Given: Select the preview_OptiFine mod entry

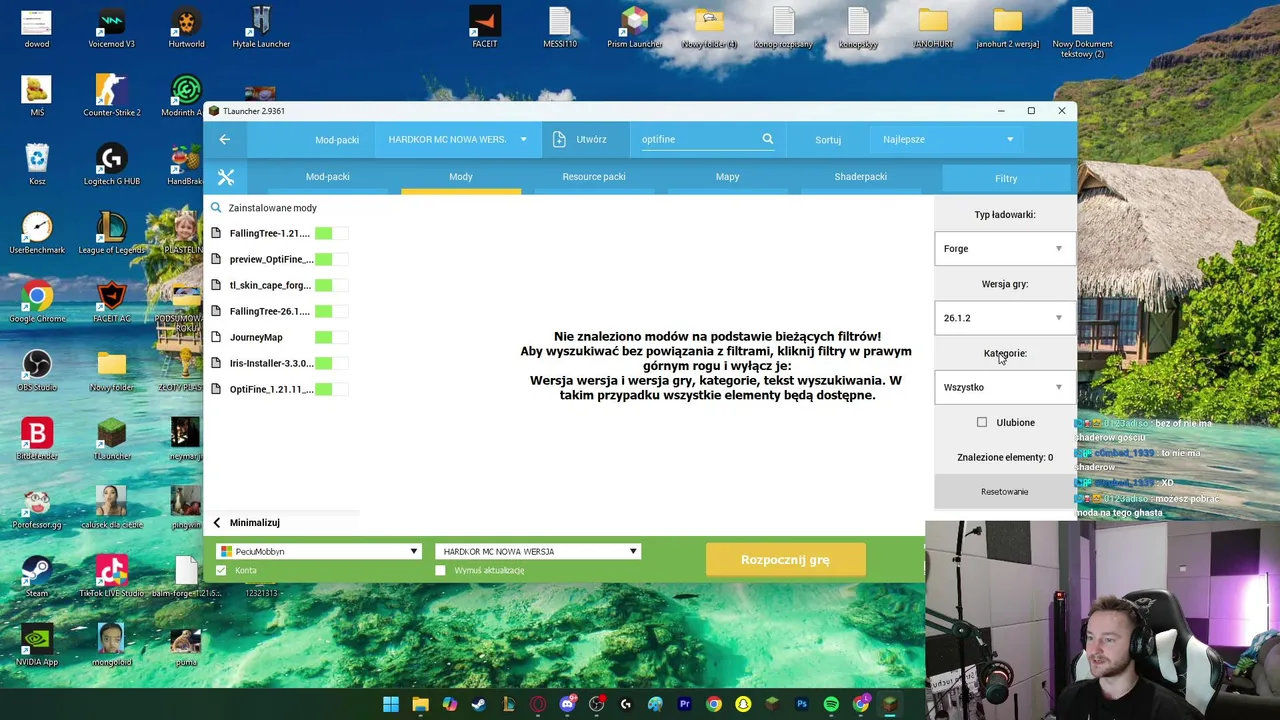Looking at the screenshot, I should pyautogui.click(x=271, y=259).
